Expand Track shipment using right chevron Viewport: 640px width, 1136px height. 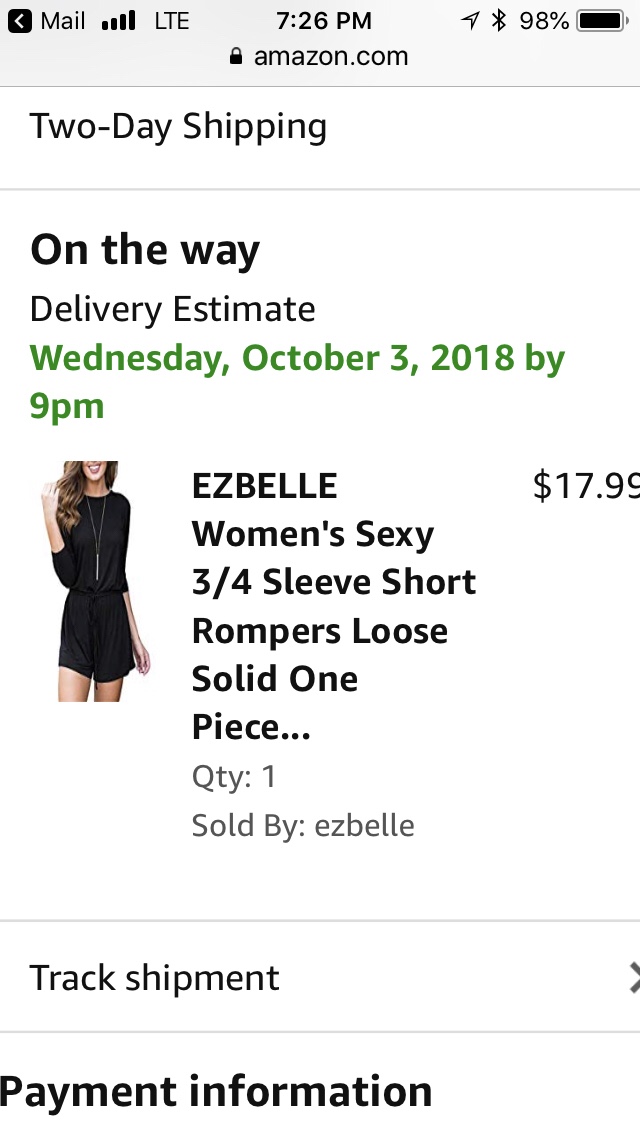click(633, 977)
